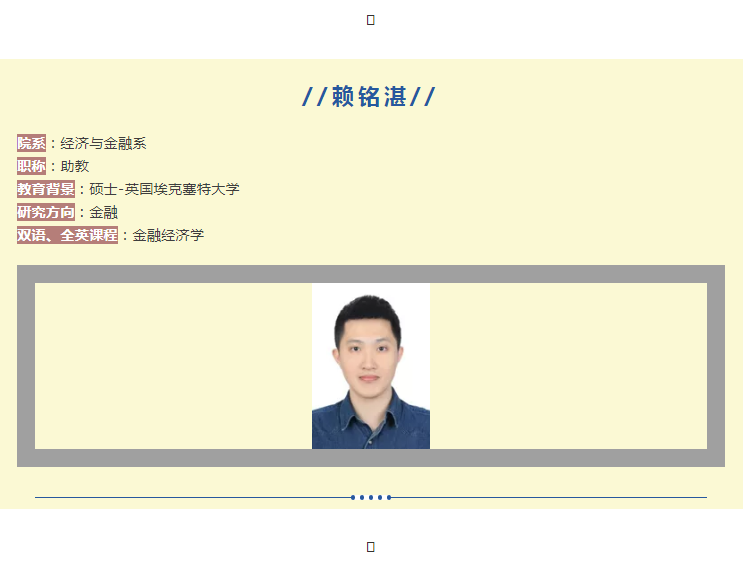Click the placeholder glyph above the yellow card
Screen dimensions: 745x581
[x=371, y=20]
